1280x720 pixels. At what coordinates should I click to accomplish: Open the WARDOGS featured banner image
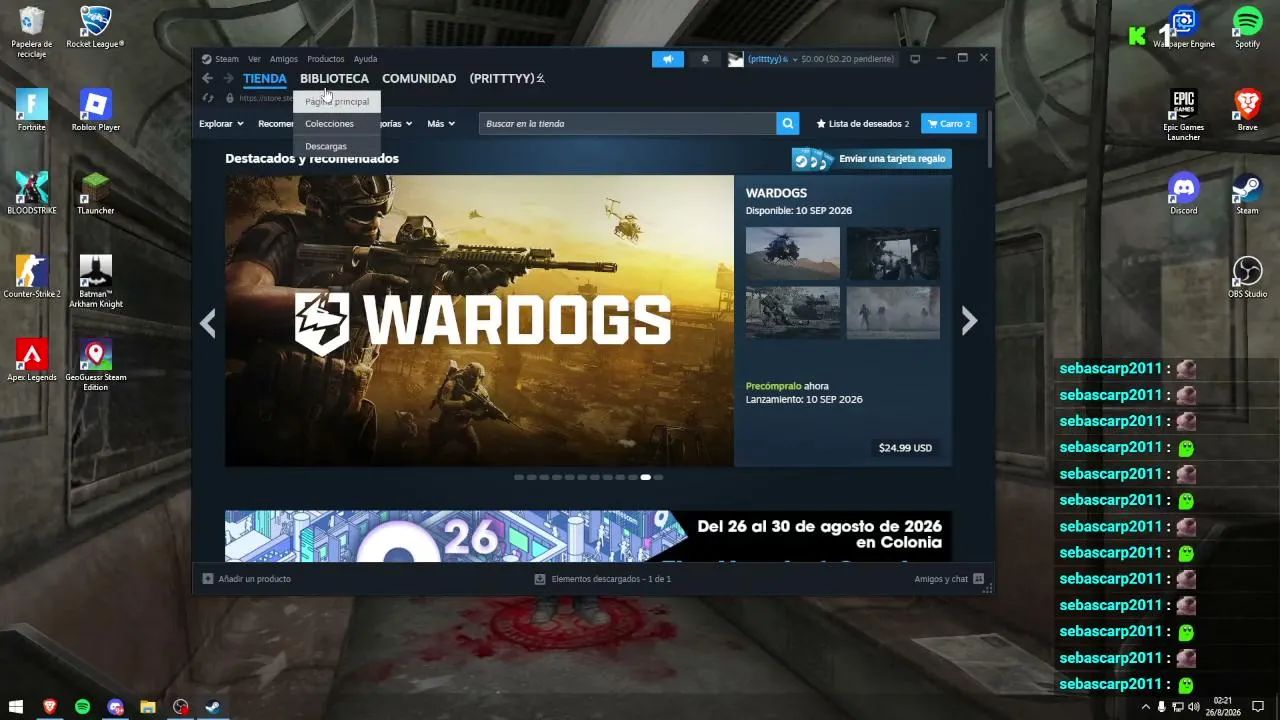(480, 321)
